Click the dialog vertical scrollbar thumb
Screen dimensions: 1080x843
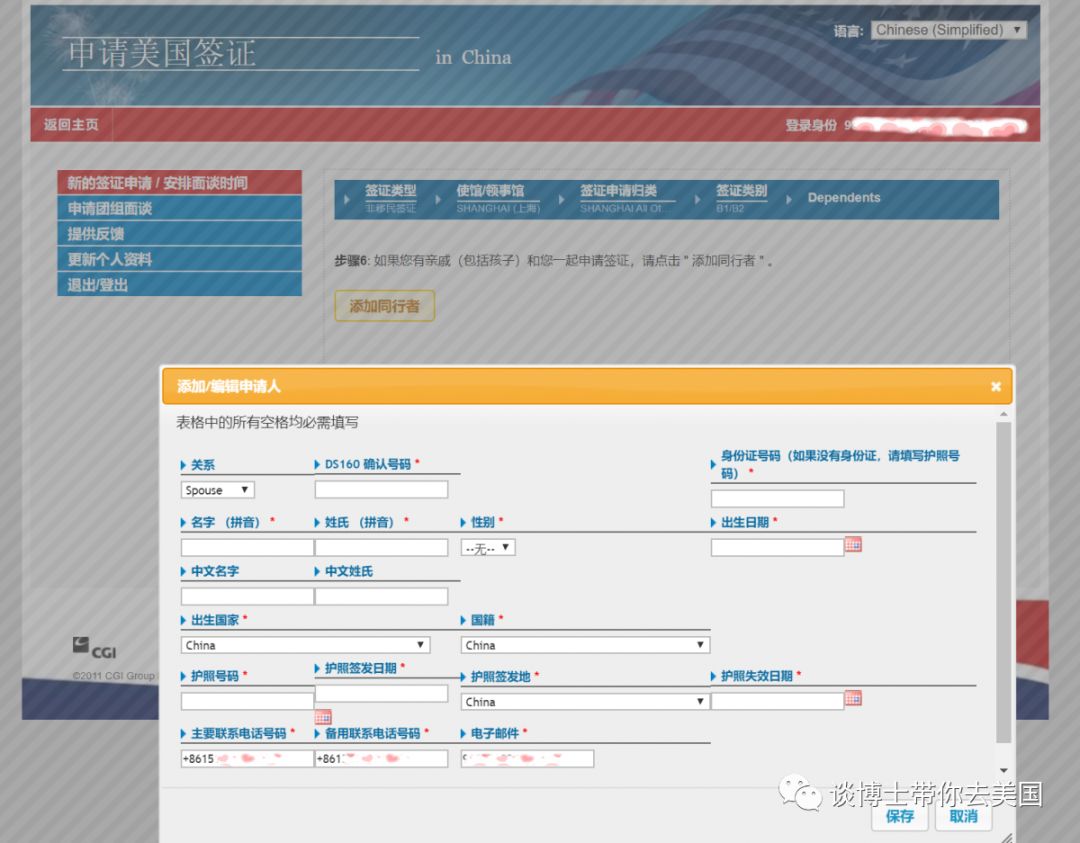[1004, 582]
